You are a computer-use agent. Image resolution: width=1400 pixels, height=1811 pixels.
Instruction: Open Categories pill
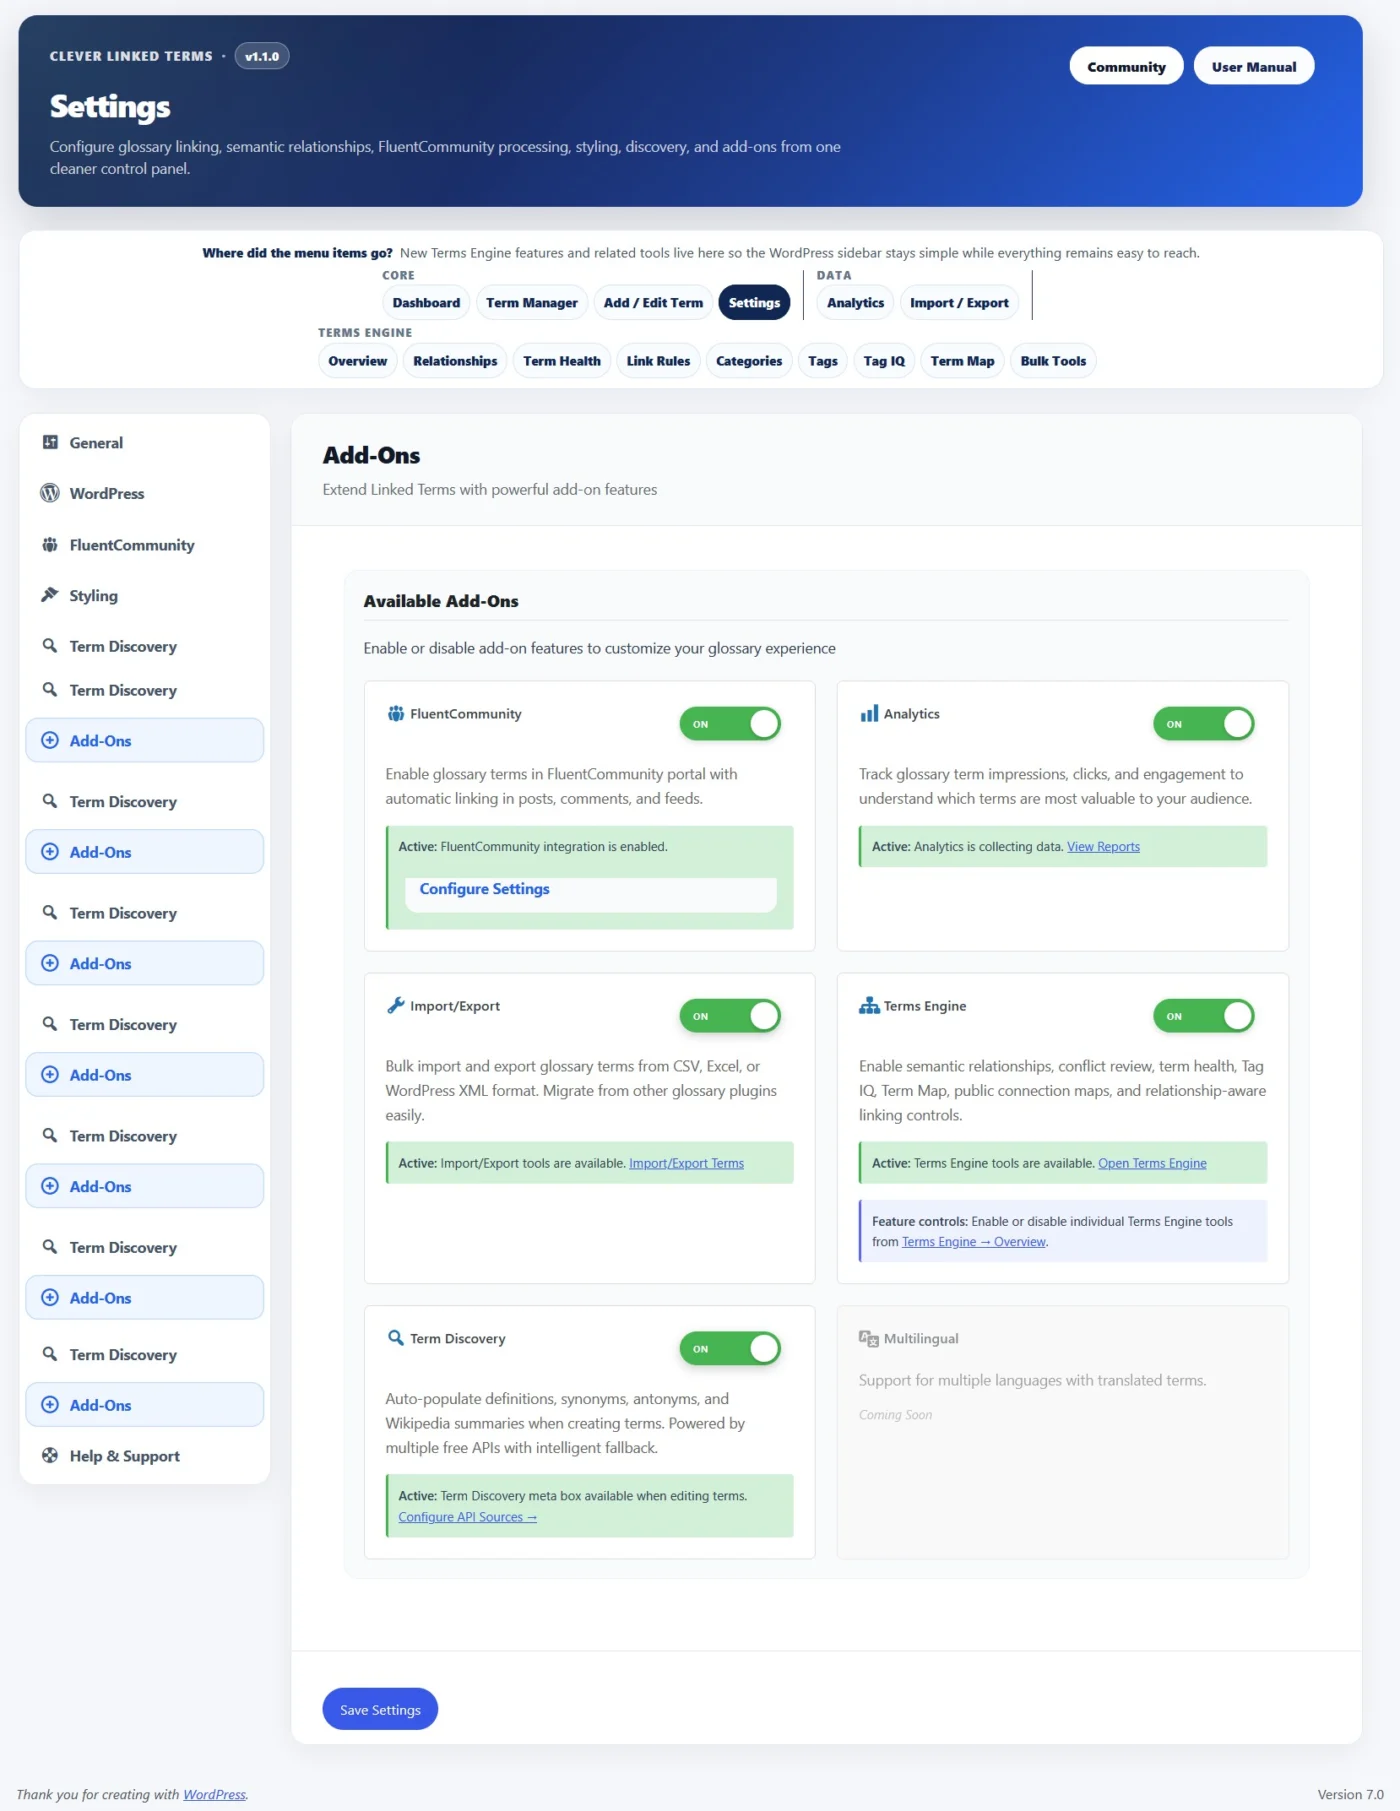tap(749, 361)
